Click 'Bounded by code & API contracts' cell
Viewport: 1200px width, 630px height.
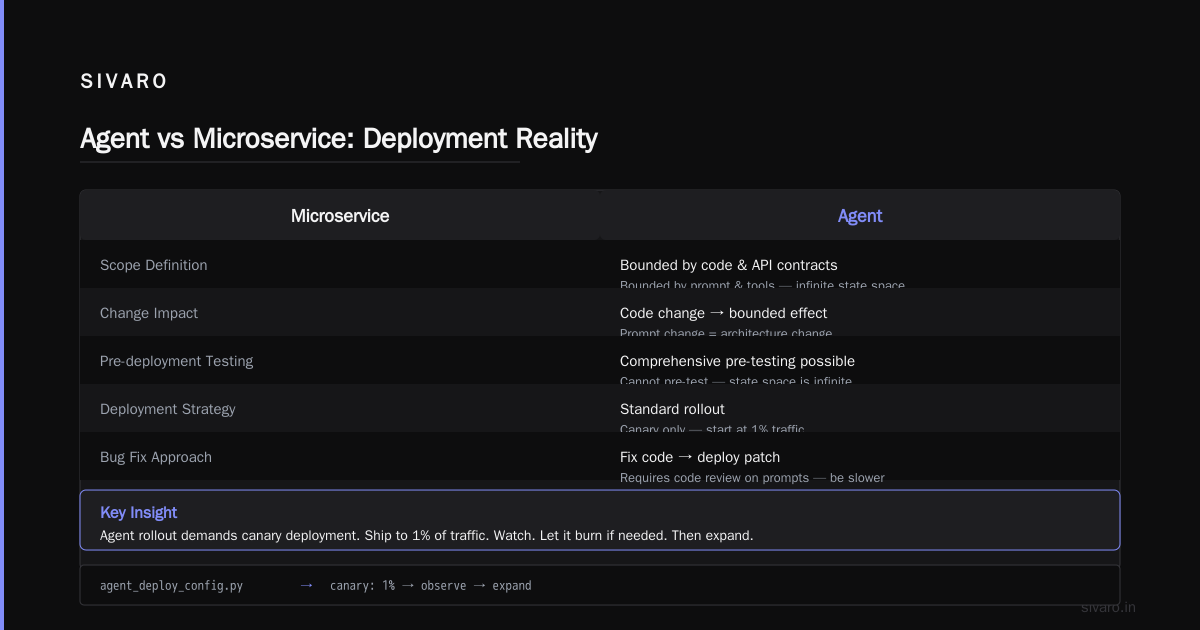pyautogui.click(x=729, y=265)
